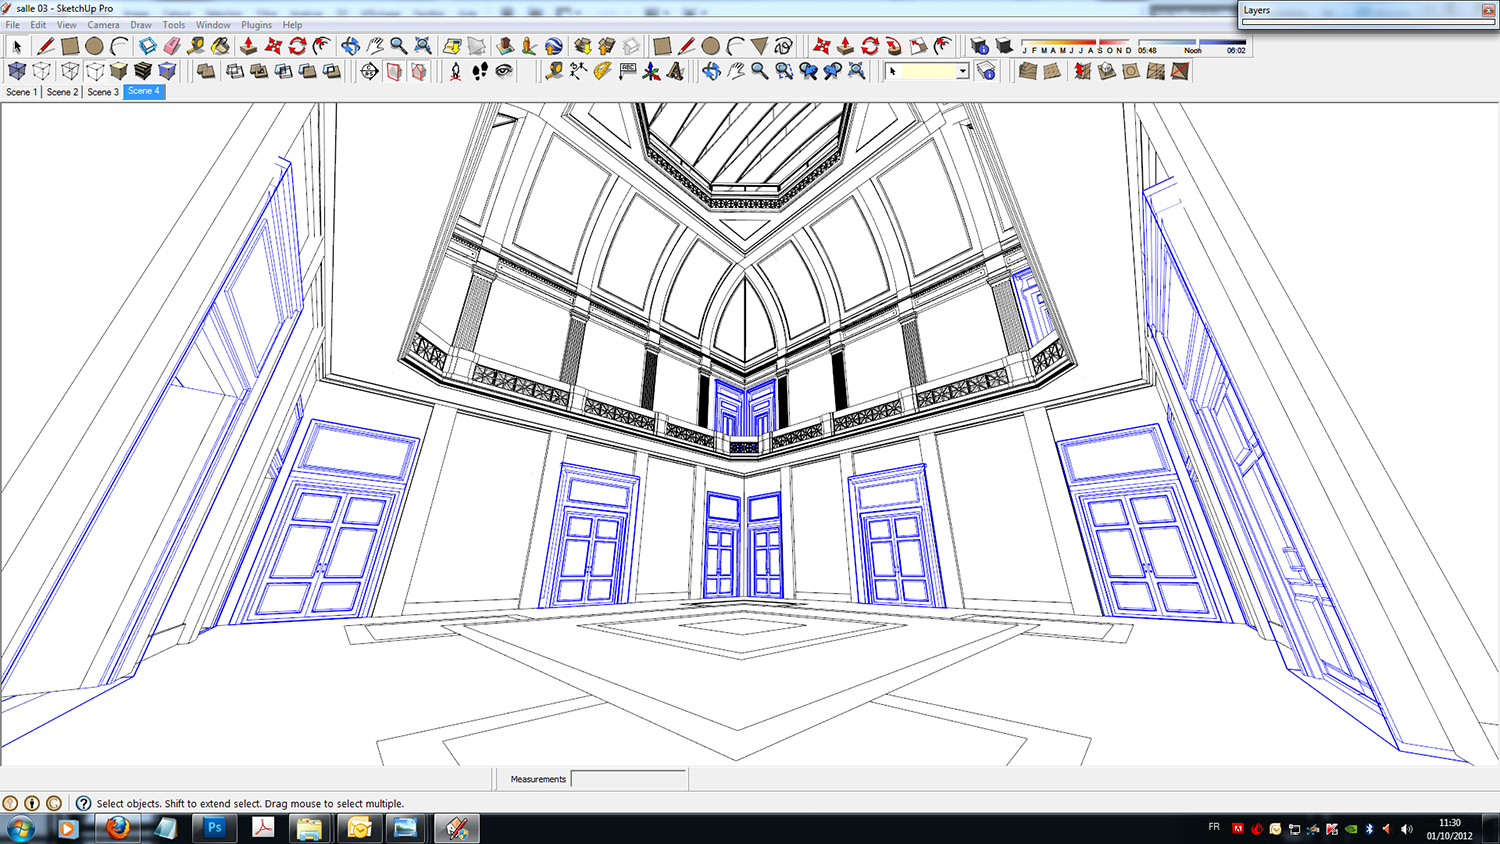Select the Eraser tool
This screenshot has height=844, width=1500.
172,46
